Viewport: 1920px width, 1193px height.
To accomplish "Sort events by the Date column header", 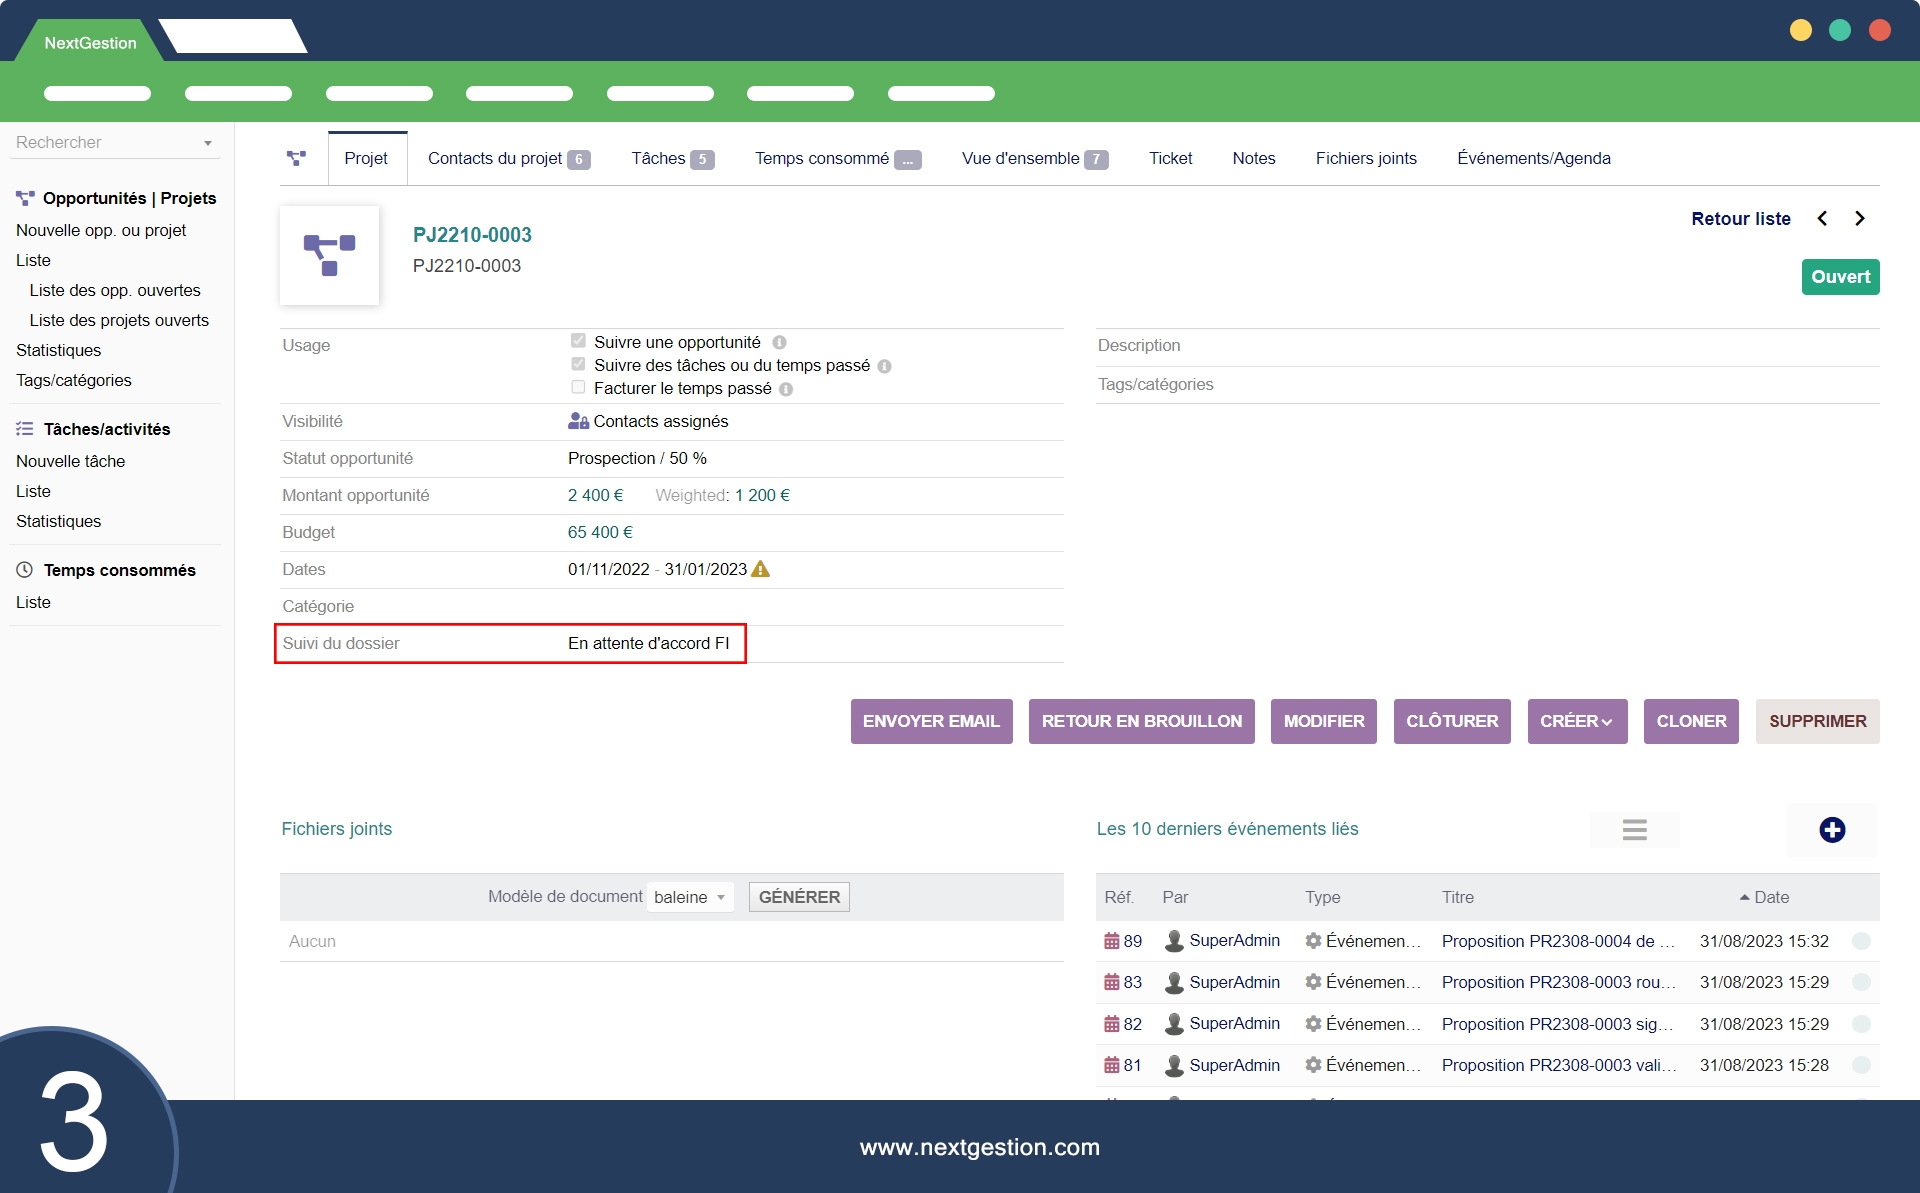I will tap(1770, 897).
